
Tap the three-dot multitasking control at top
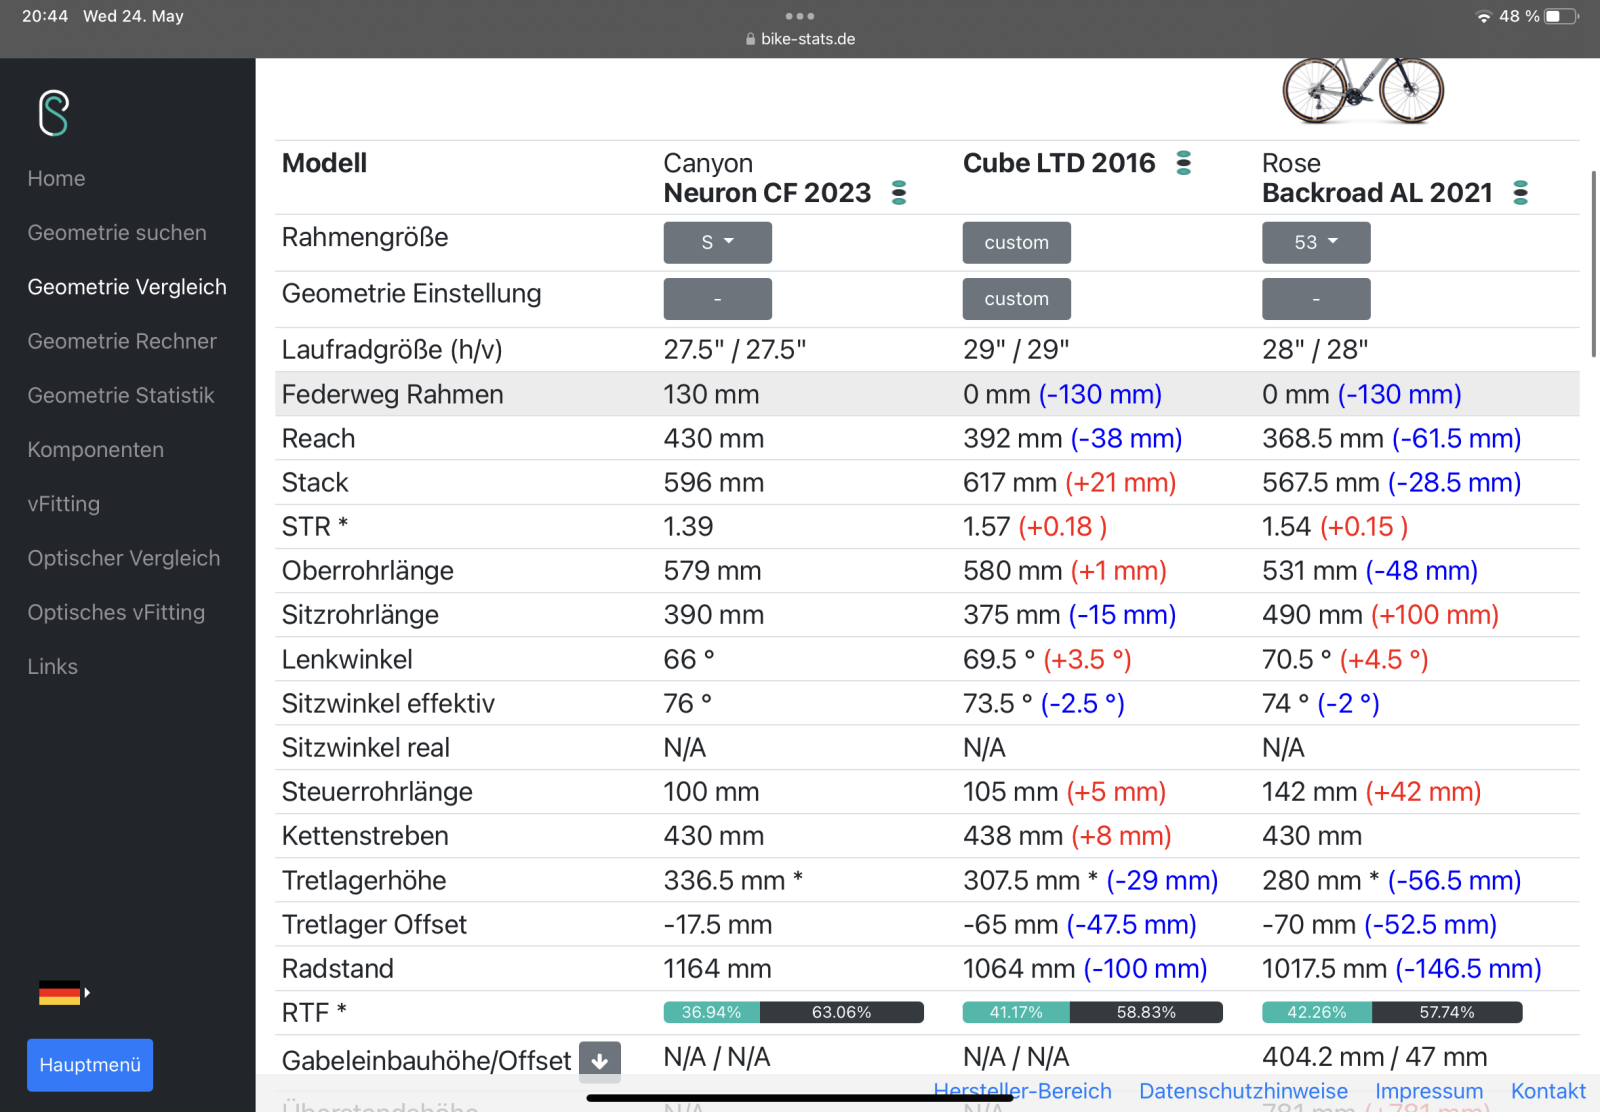[800, 16]
